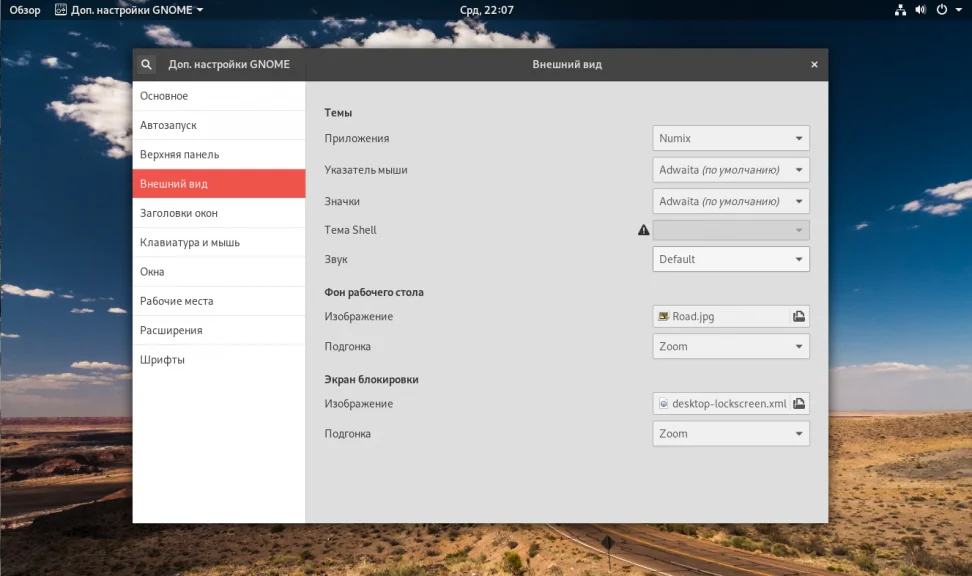Click the Темы section heading
Viewport: 972px width, 576px height.
tap(338, 113)
